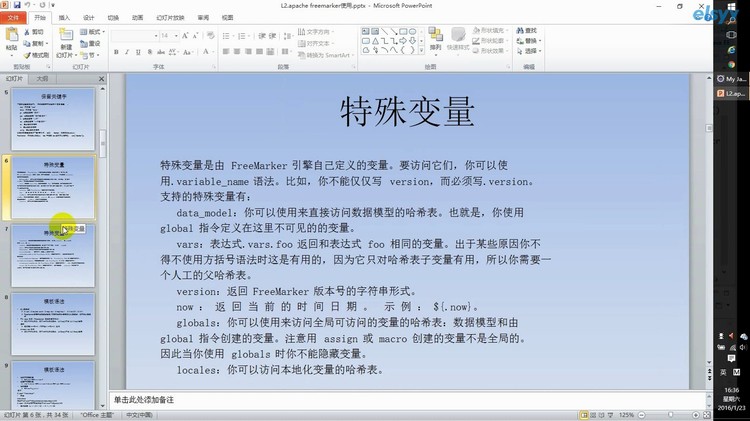
Task: Reset slide layout (重设)
Action: (x=90, y=44)
